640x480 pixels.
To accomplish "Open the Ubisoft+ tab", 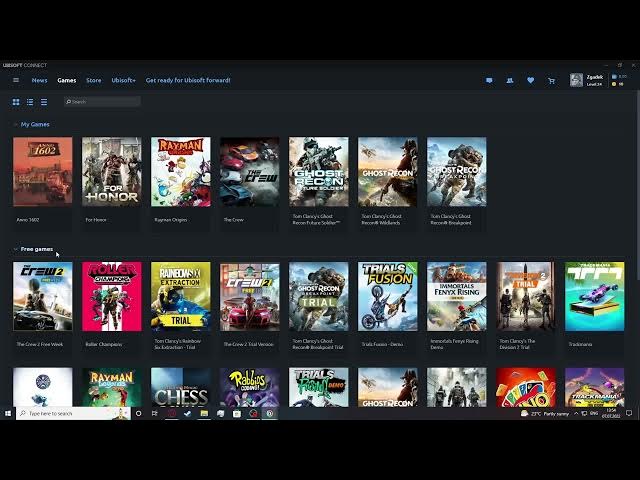I will (x=123, y=80).
